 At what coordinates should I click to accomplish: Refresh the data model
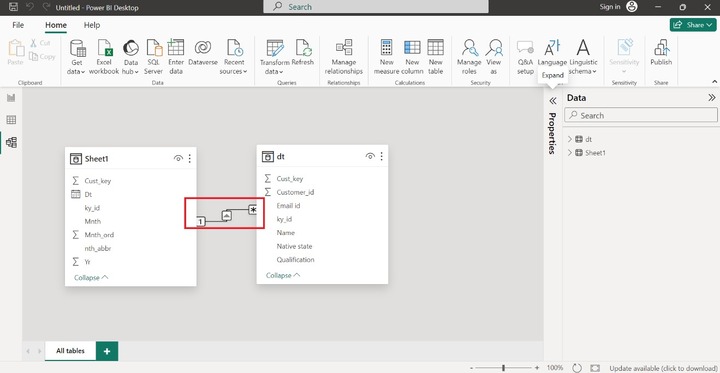[x=303, y=52]
